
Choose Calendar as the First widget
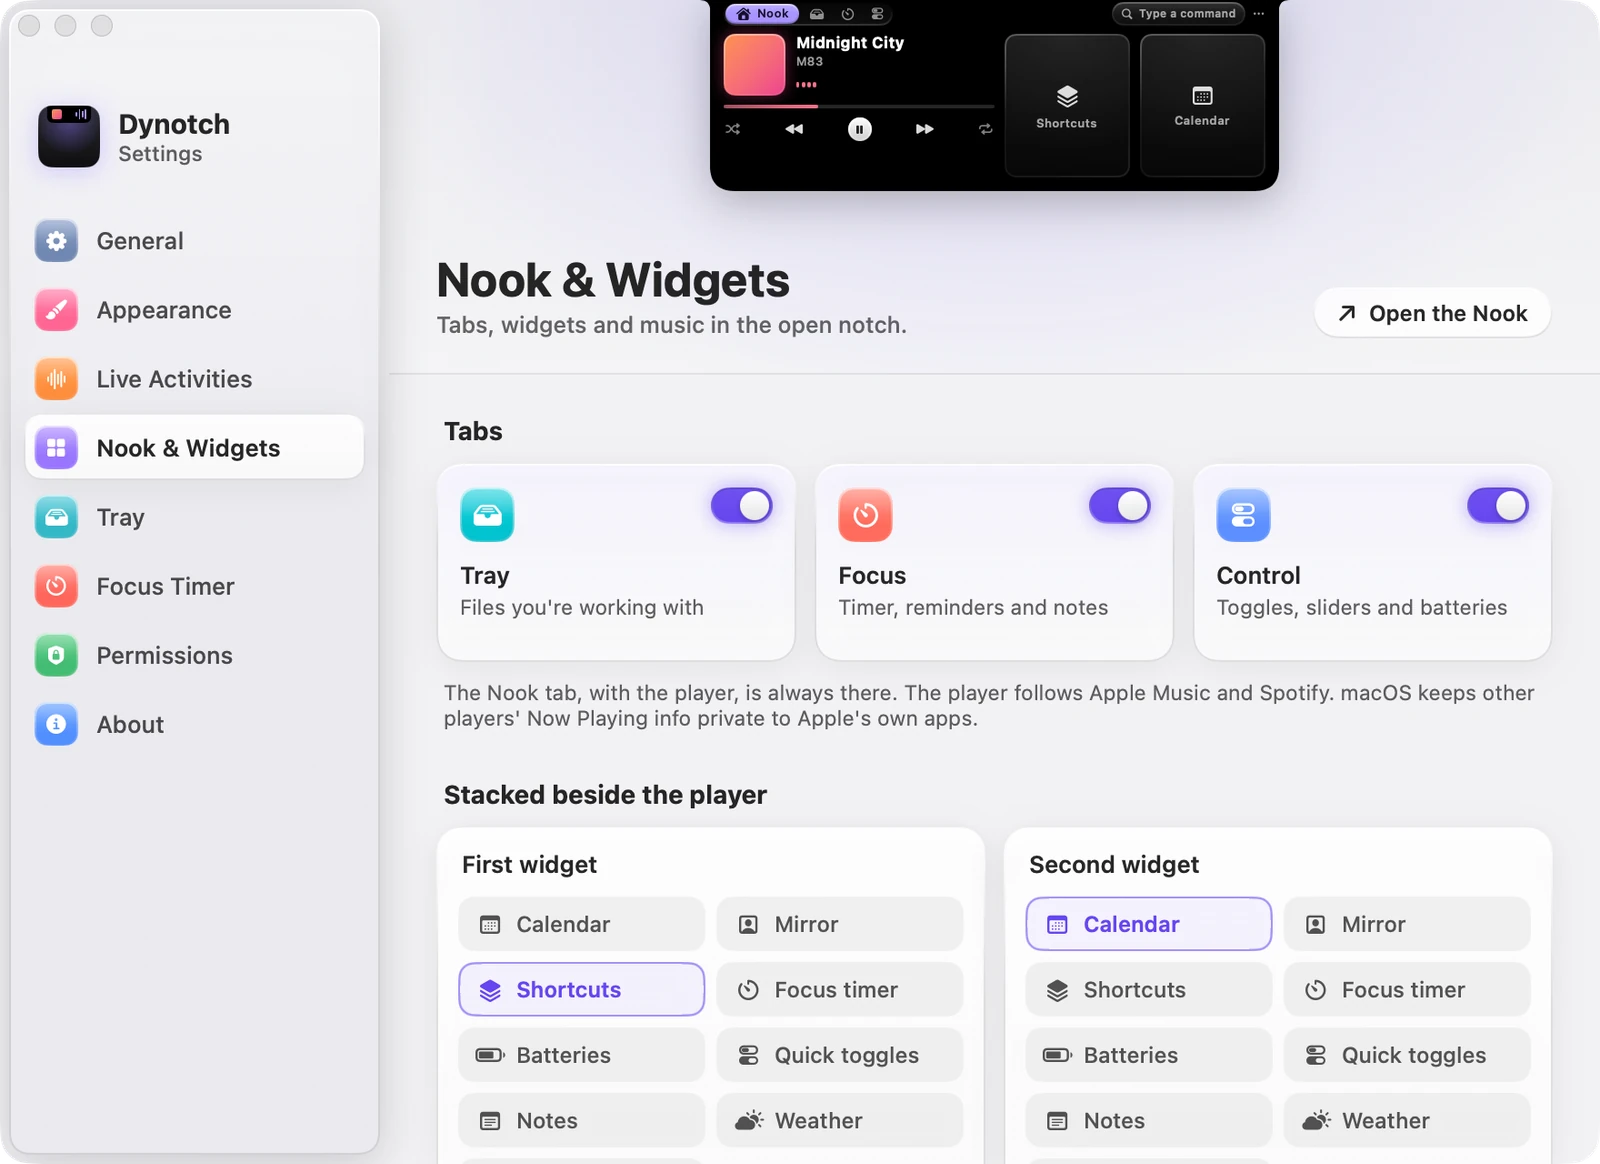(582, 924)
